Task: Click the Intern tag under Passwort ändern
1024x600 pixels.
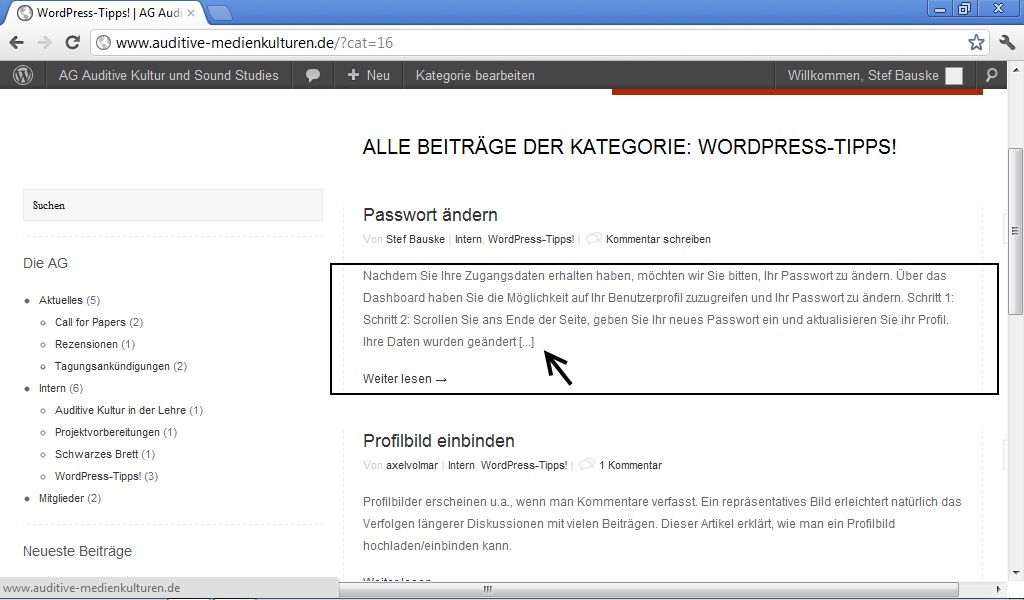Action: (x=468, y=240)
